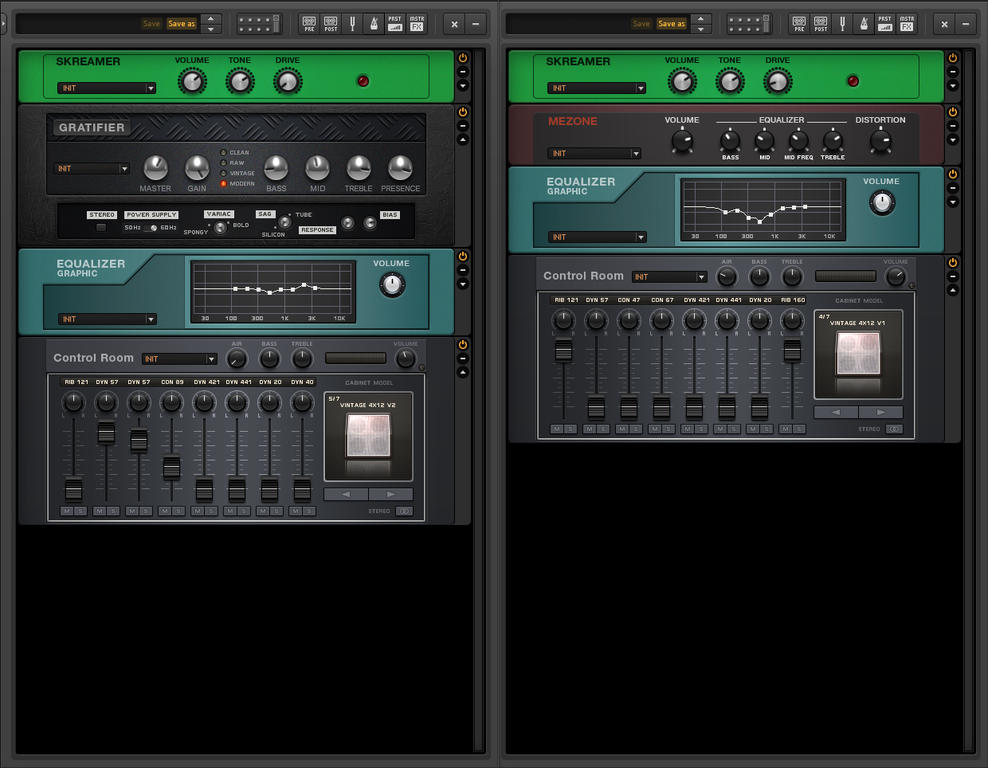Open the Gratifier INIT preset dropdown

pos(93,169)
